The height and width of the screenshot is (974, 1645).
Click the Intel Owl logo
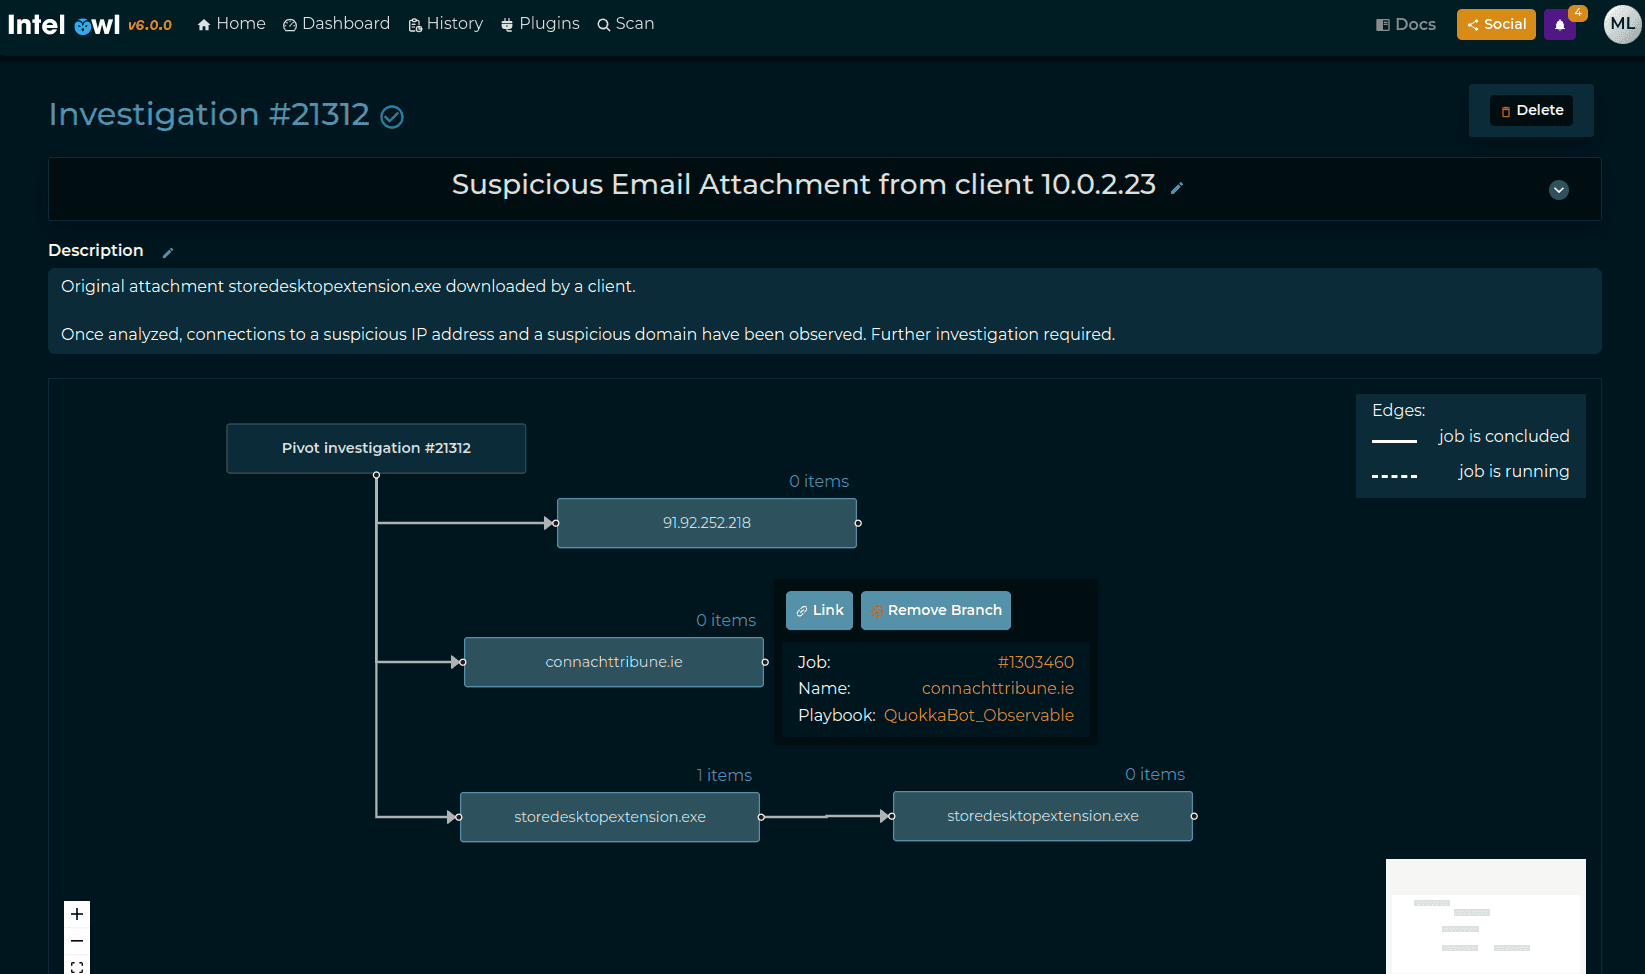click(x=64, y=24)
